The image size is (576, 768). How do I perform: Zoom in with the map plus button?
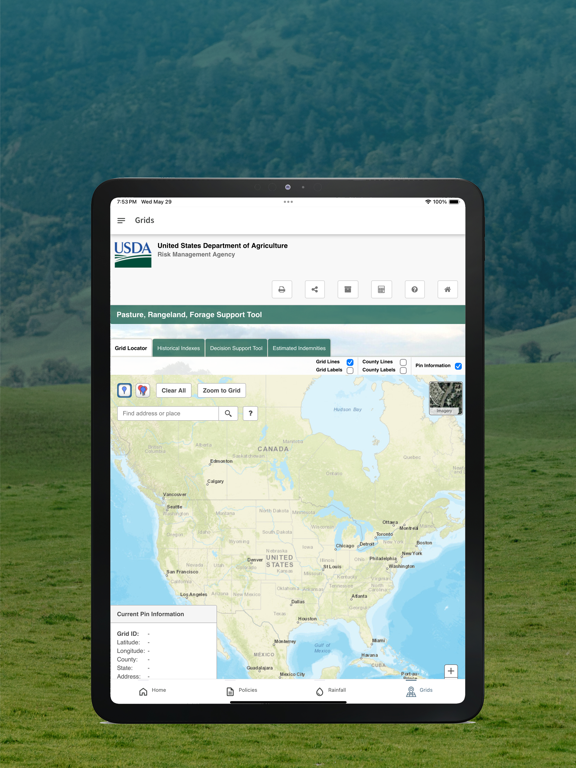[451, 671]
